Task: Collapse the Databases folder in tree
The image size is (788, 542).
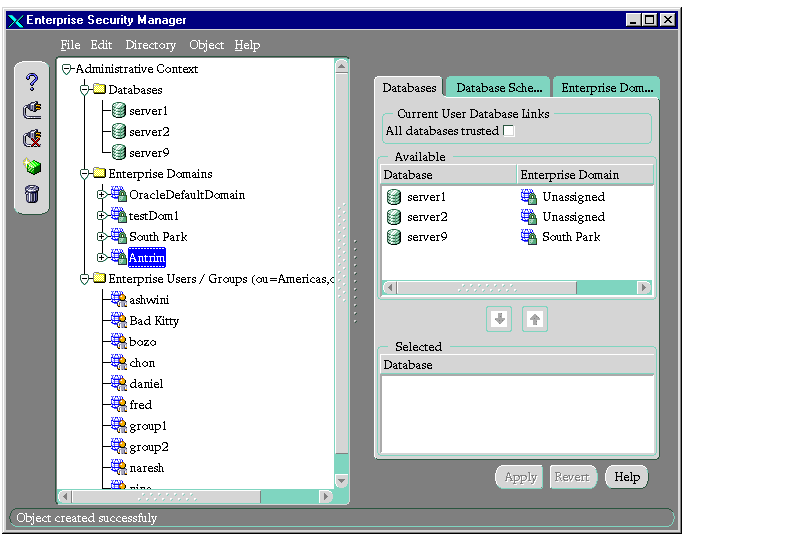Action: (85, 90)
